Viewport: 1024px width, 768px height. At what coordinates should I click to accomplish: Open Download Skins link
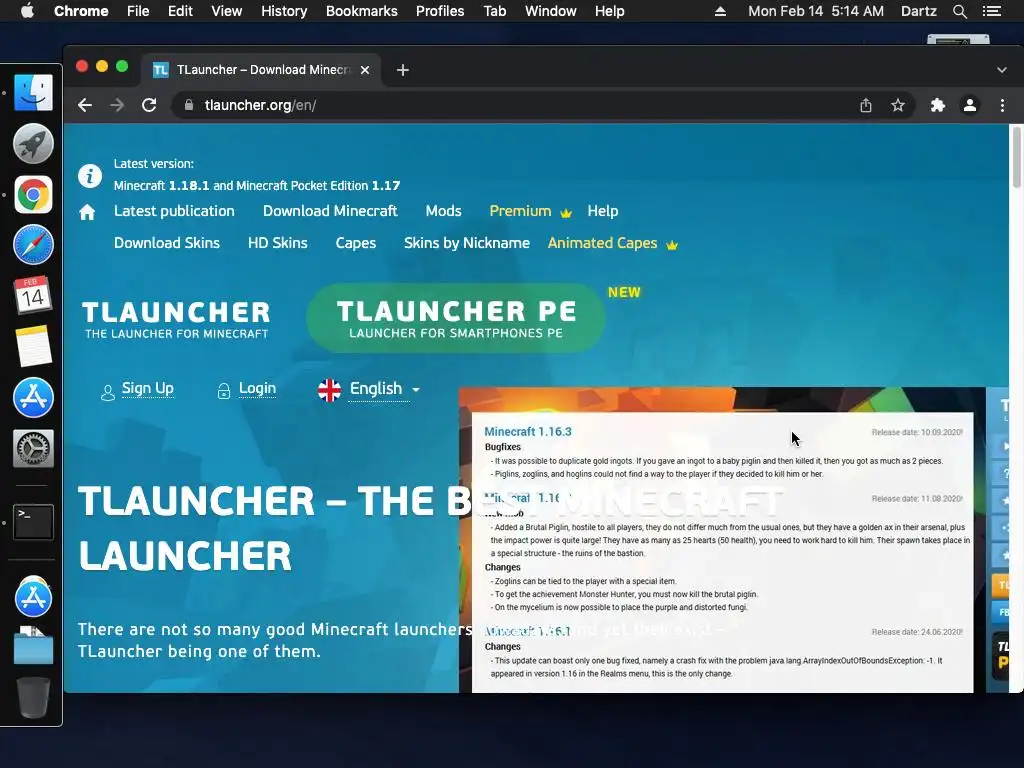point(167,243)
